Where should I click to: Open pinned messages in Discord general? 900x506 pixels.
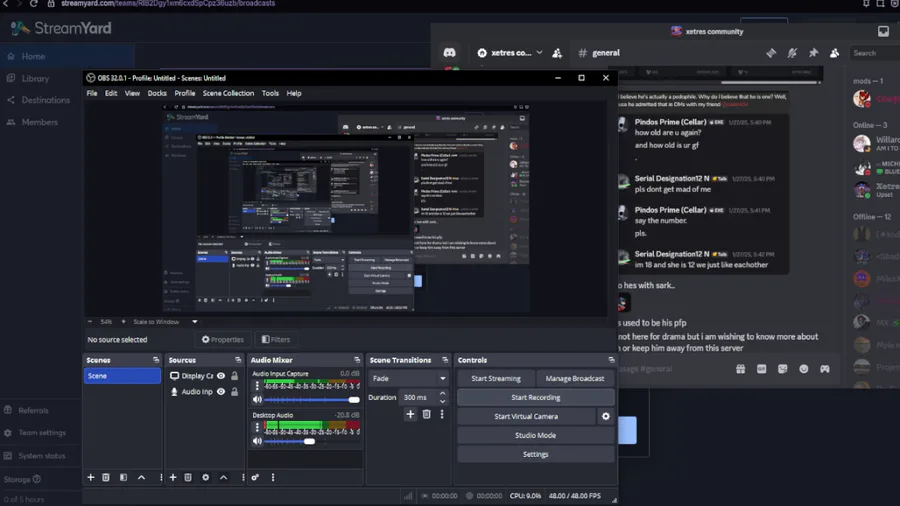tap(813, 53)
